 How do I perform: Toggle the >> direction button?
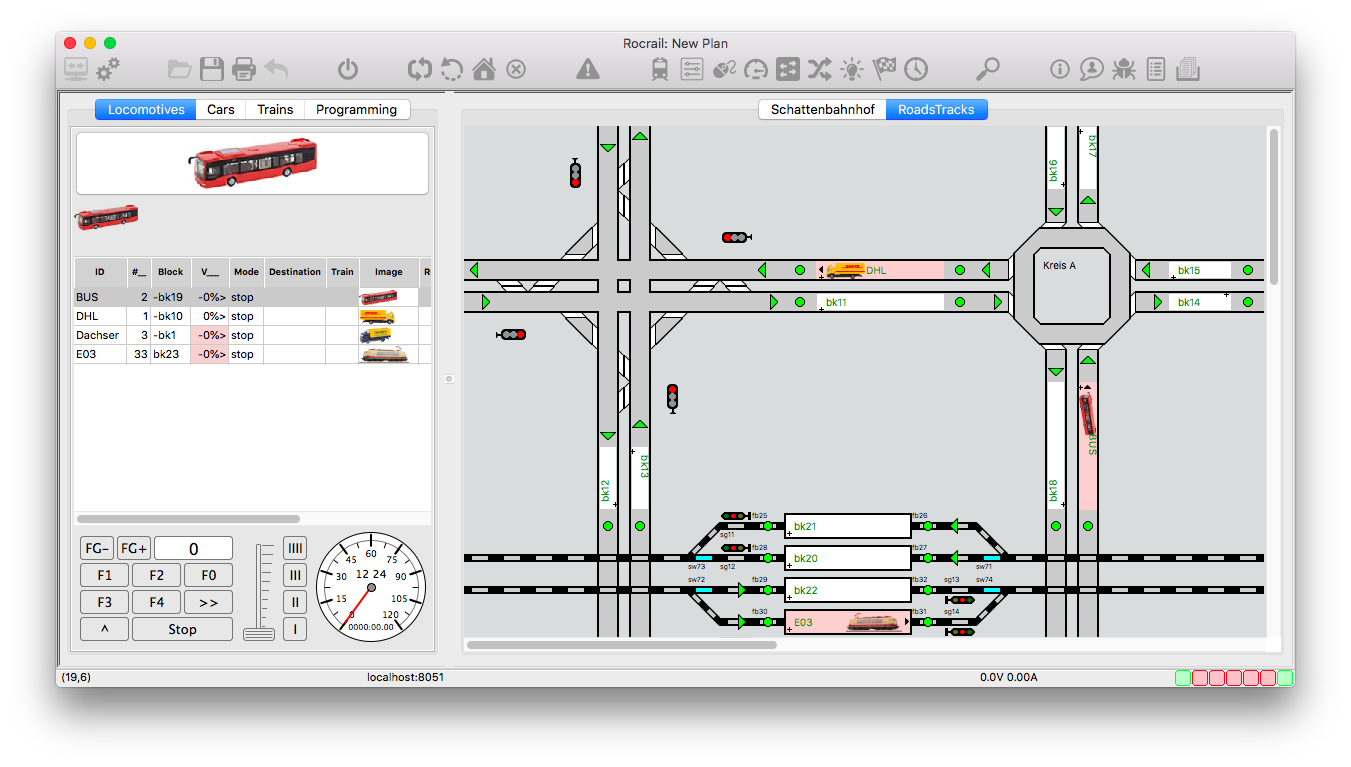[208, 602]
